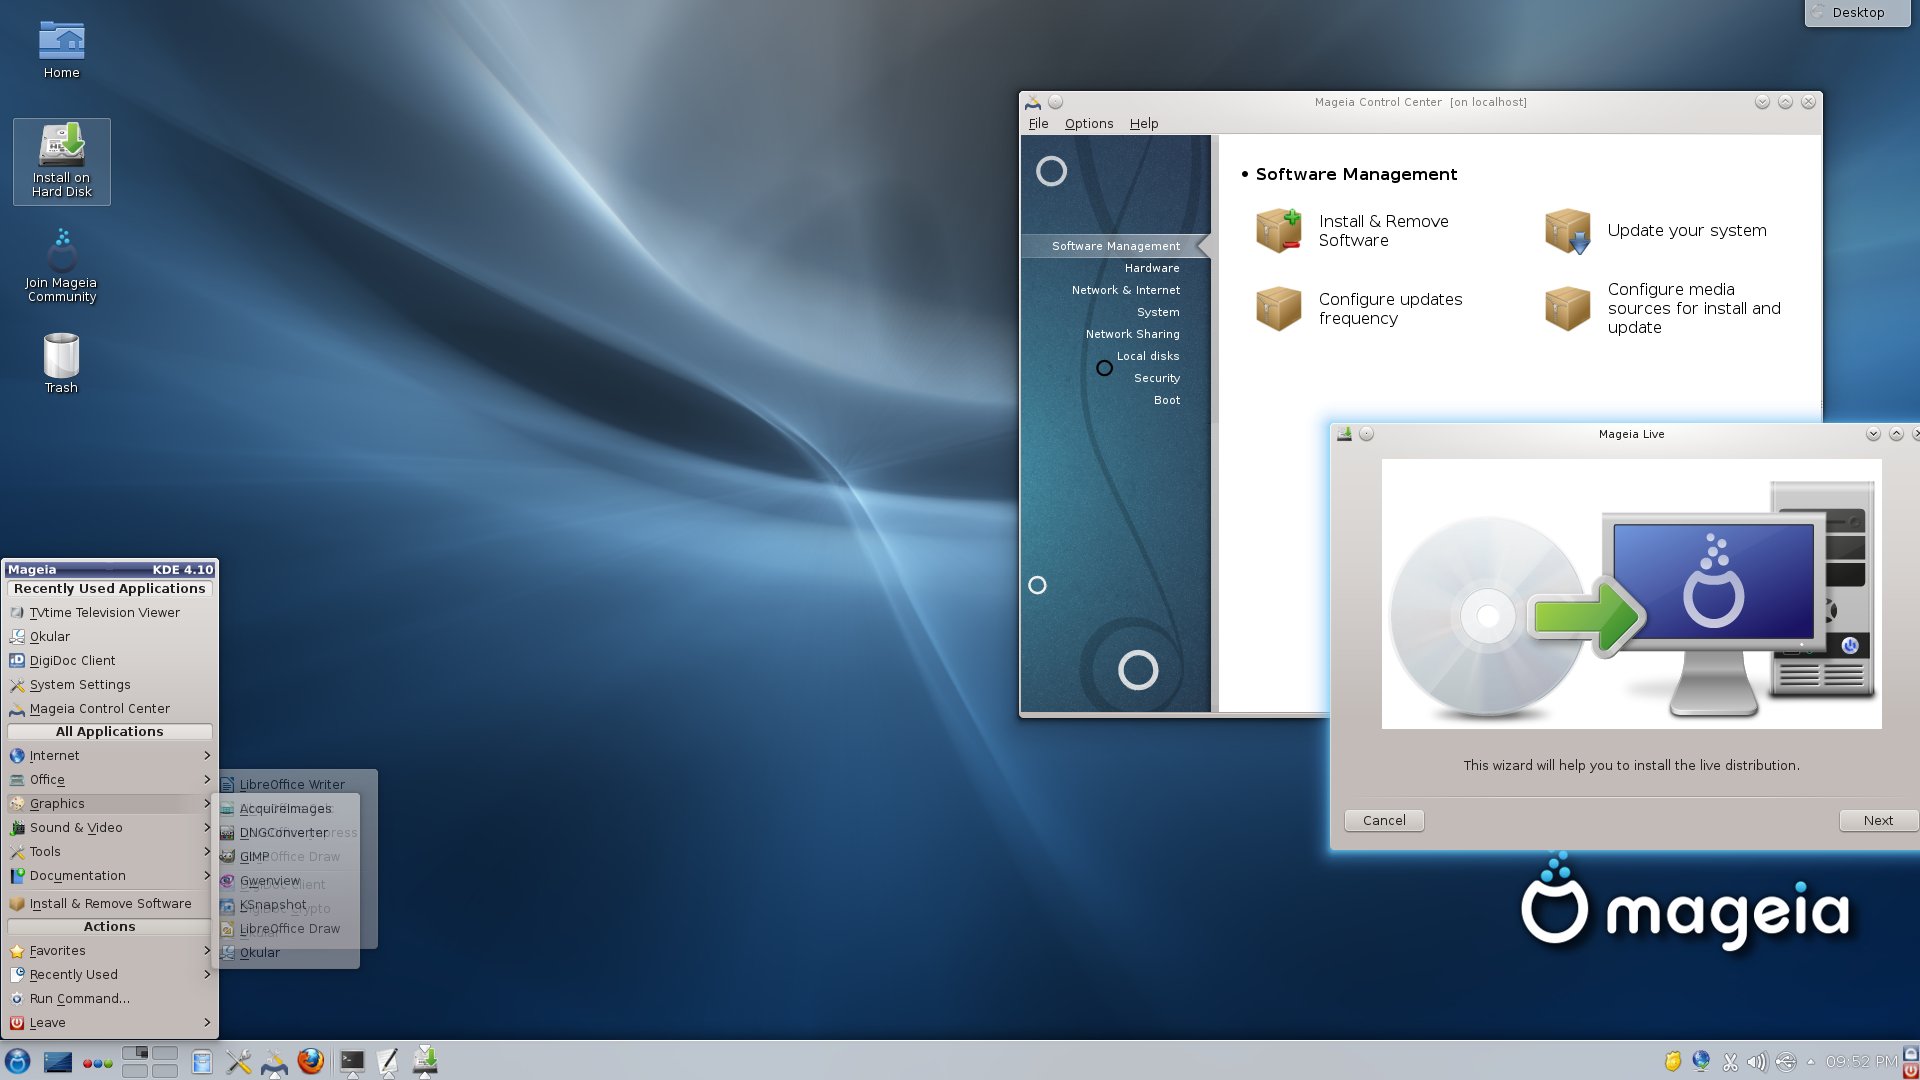
Task: Click Next in the Mageia Live wizard
Action: pyautogui.click(x=1877, y=821)
